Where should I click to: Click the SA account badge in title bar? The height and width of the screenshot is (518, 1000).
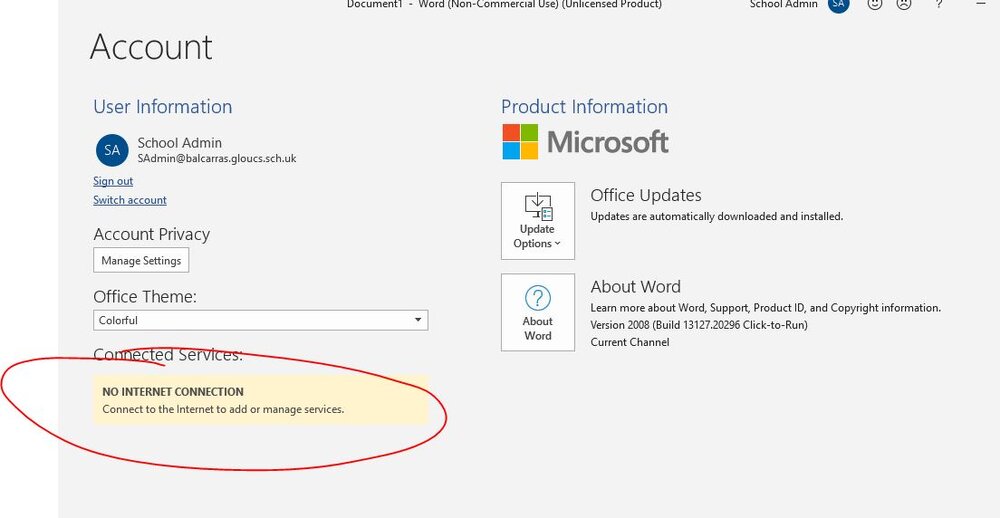click(839, 4)
